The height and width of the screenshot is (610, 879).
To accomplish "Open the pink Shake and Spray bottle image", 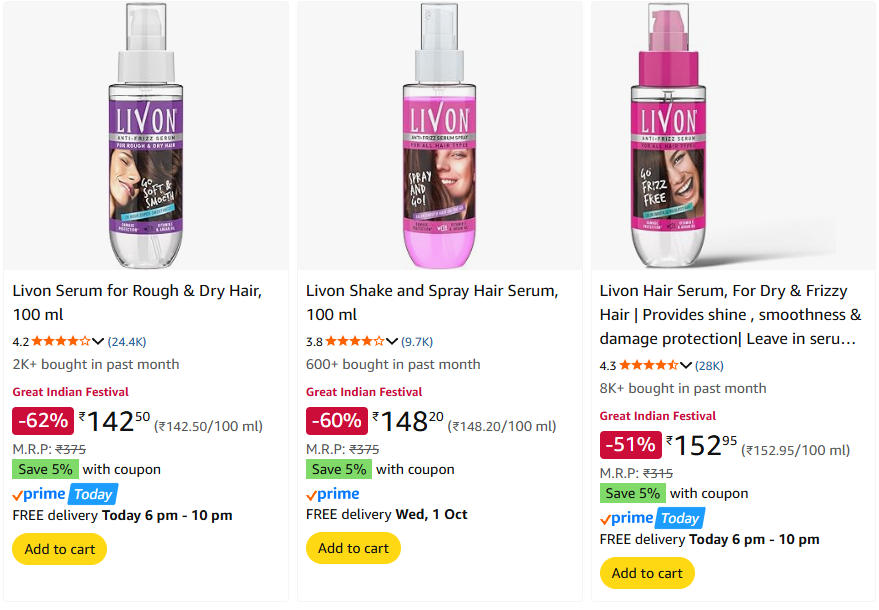I will click(439, 137).
